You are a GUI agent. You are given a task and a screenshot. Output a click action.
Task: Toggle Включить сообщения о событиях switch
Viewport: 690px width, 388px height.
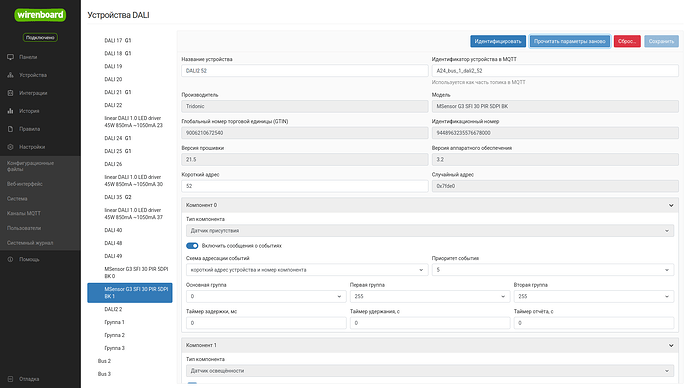pos(192,246)
